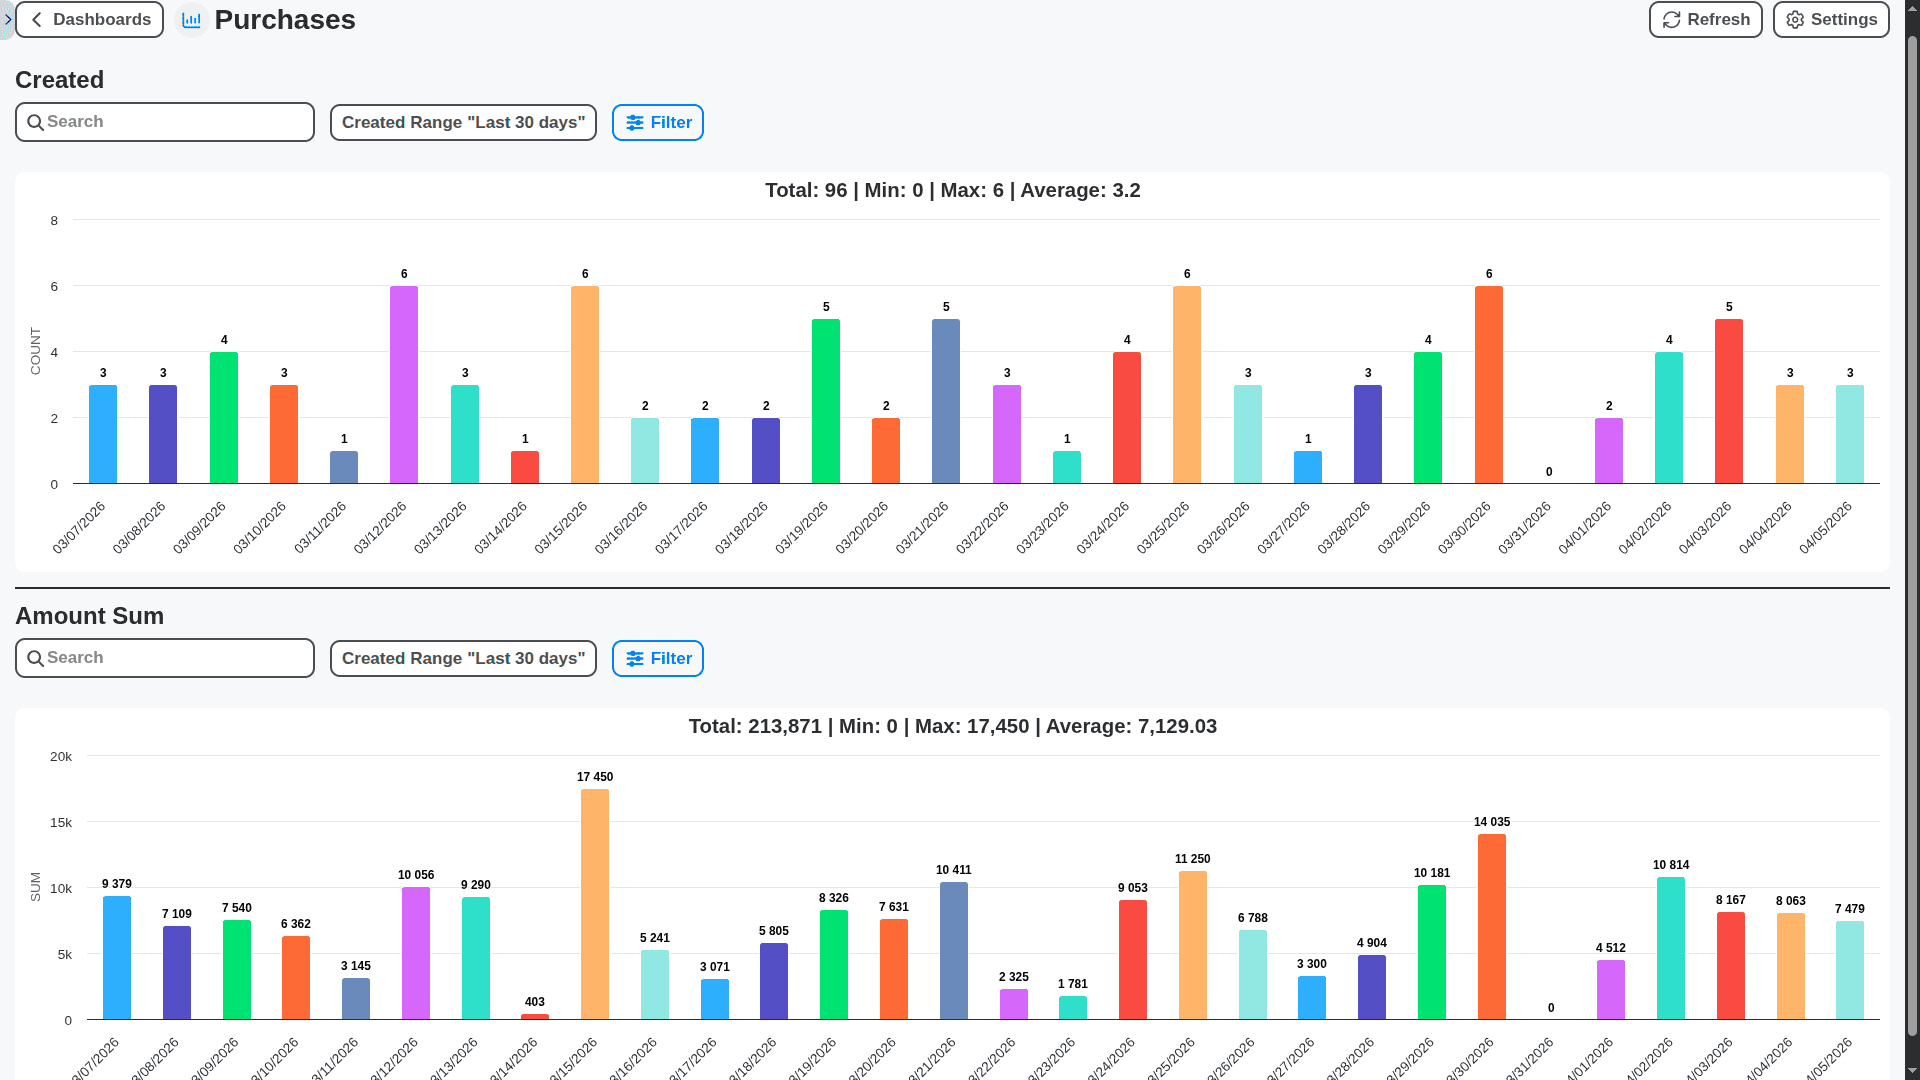Click the bar chart icon beside Purchases title
The height and width of the screenshot is (1080, 1920).
click(x=191, y=19)
